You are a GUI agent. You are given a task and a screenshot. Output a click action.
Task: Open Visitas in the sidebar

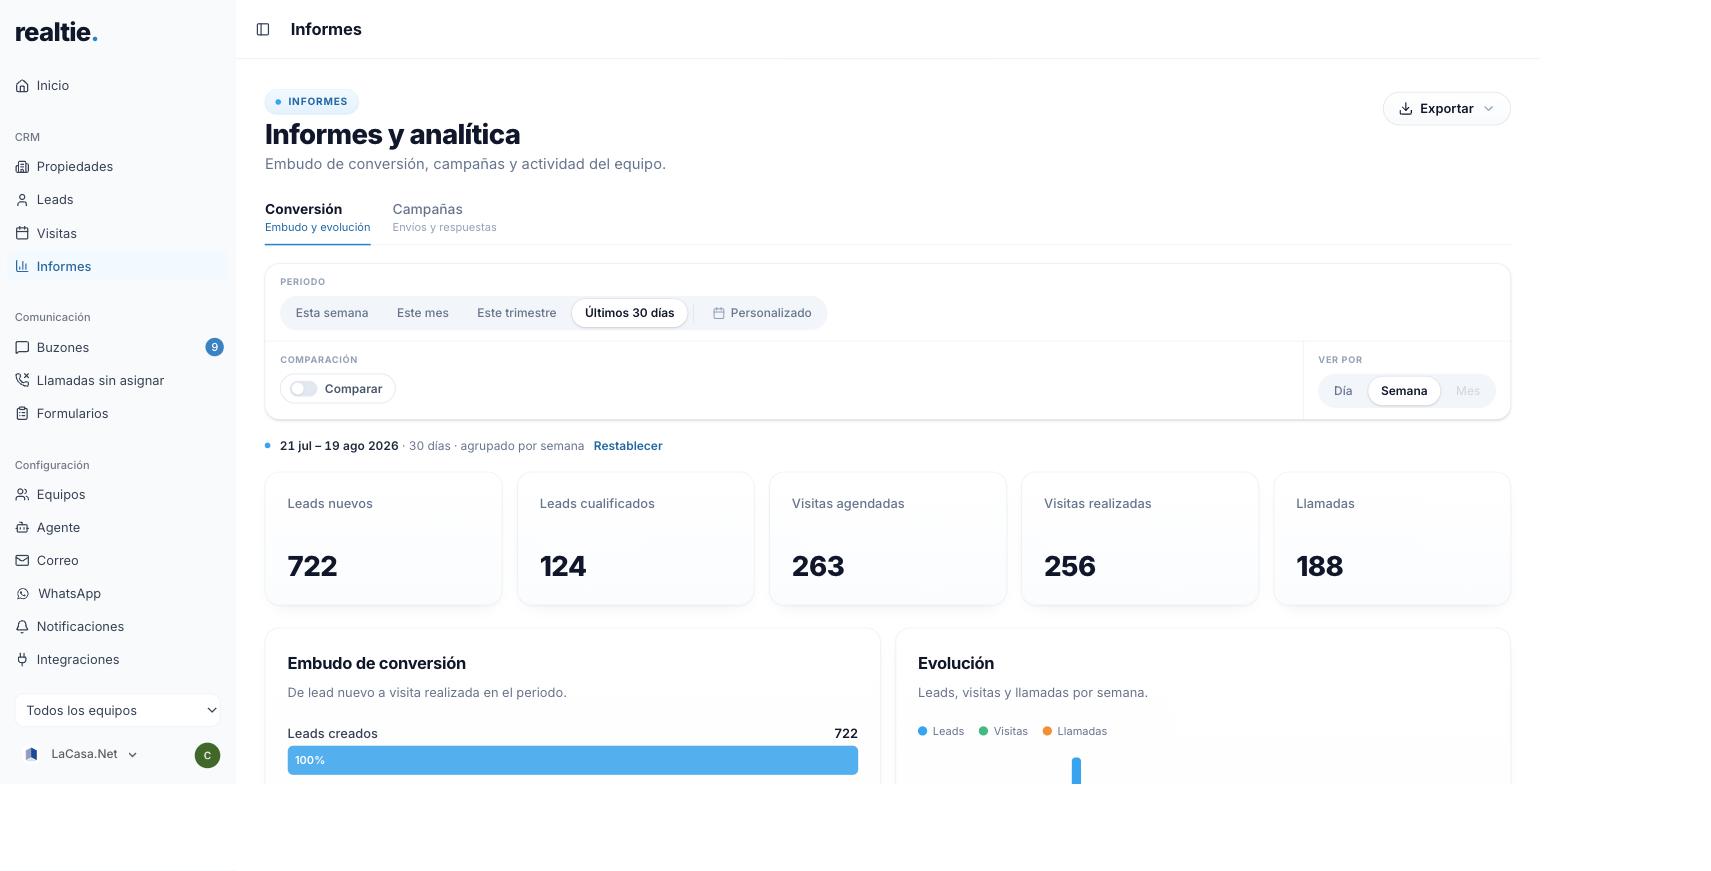(118, 234)
